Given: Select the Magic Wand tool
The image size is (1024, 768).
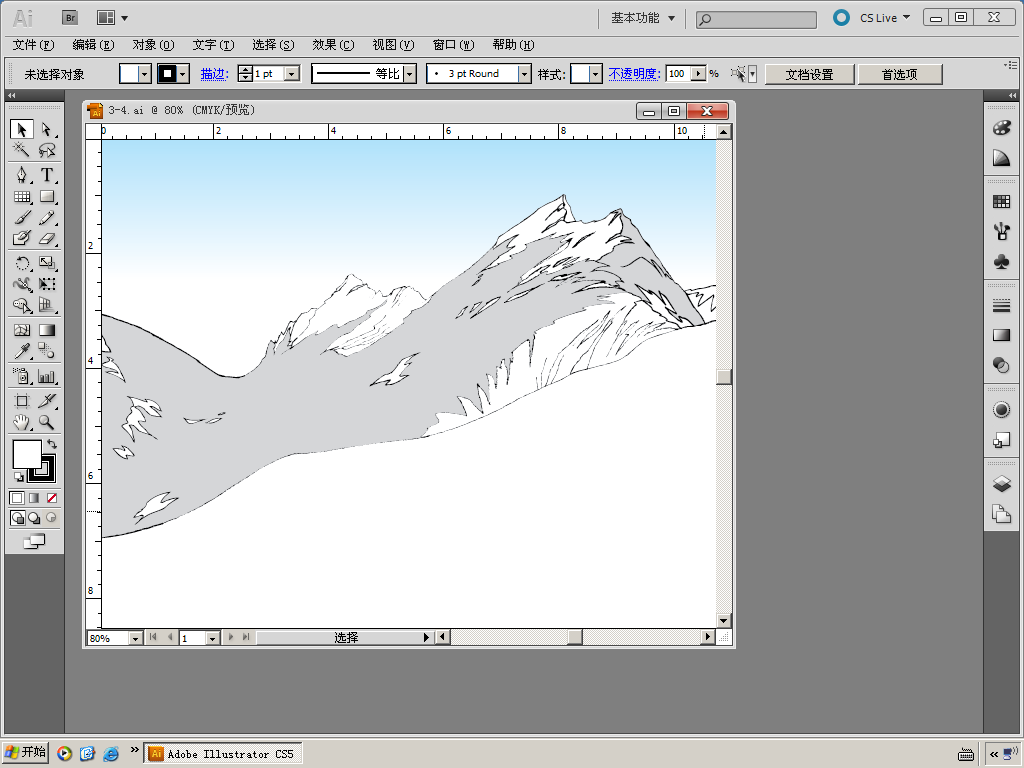Looking at the screenshot, I should point(22,150).
